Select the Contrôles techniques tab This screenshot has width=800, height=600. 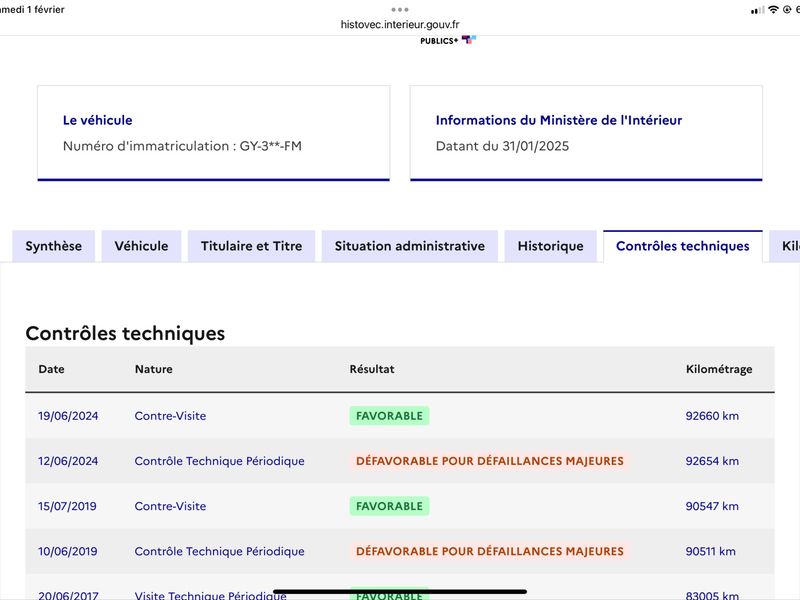click(x=683, y=246)
